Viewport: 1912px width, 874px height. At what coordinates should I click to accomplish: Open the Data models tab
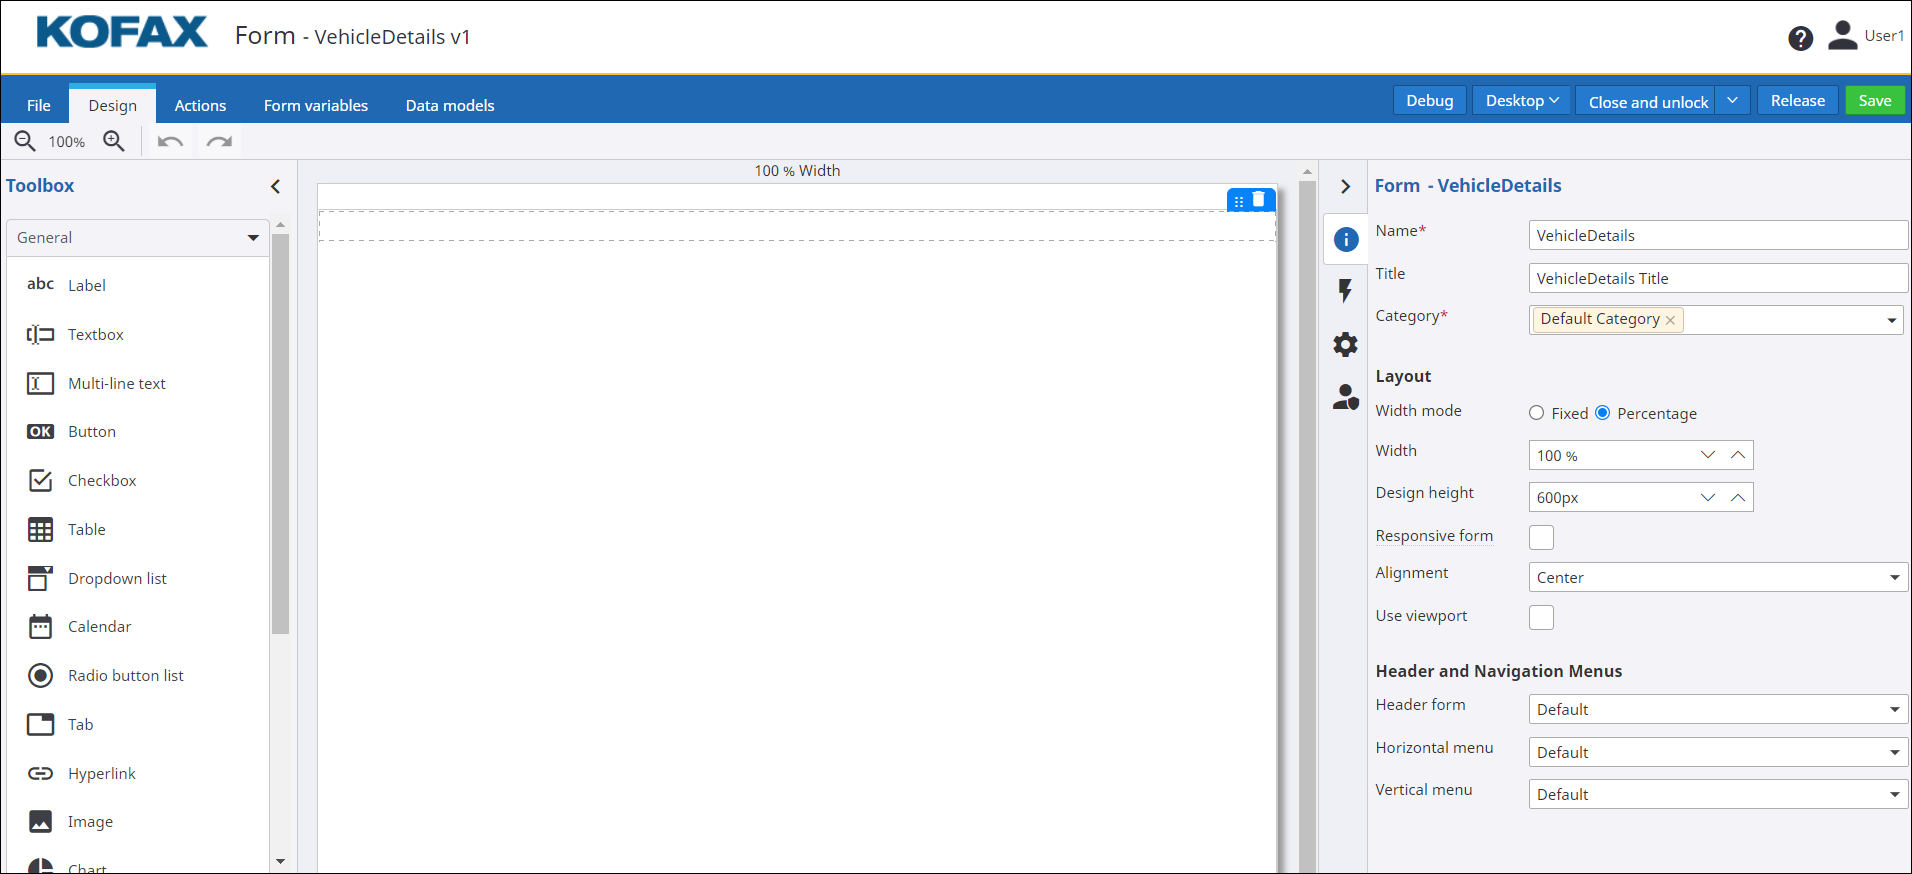[449, 105]
